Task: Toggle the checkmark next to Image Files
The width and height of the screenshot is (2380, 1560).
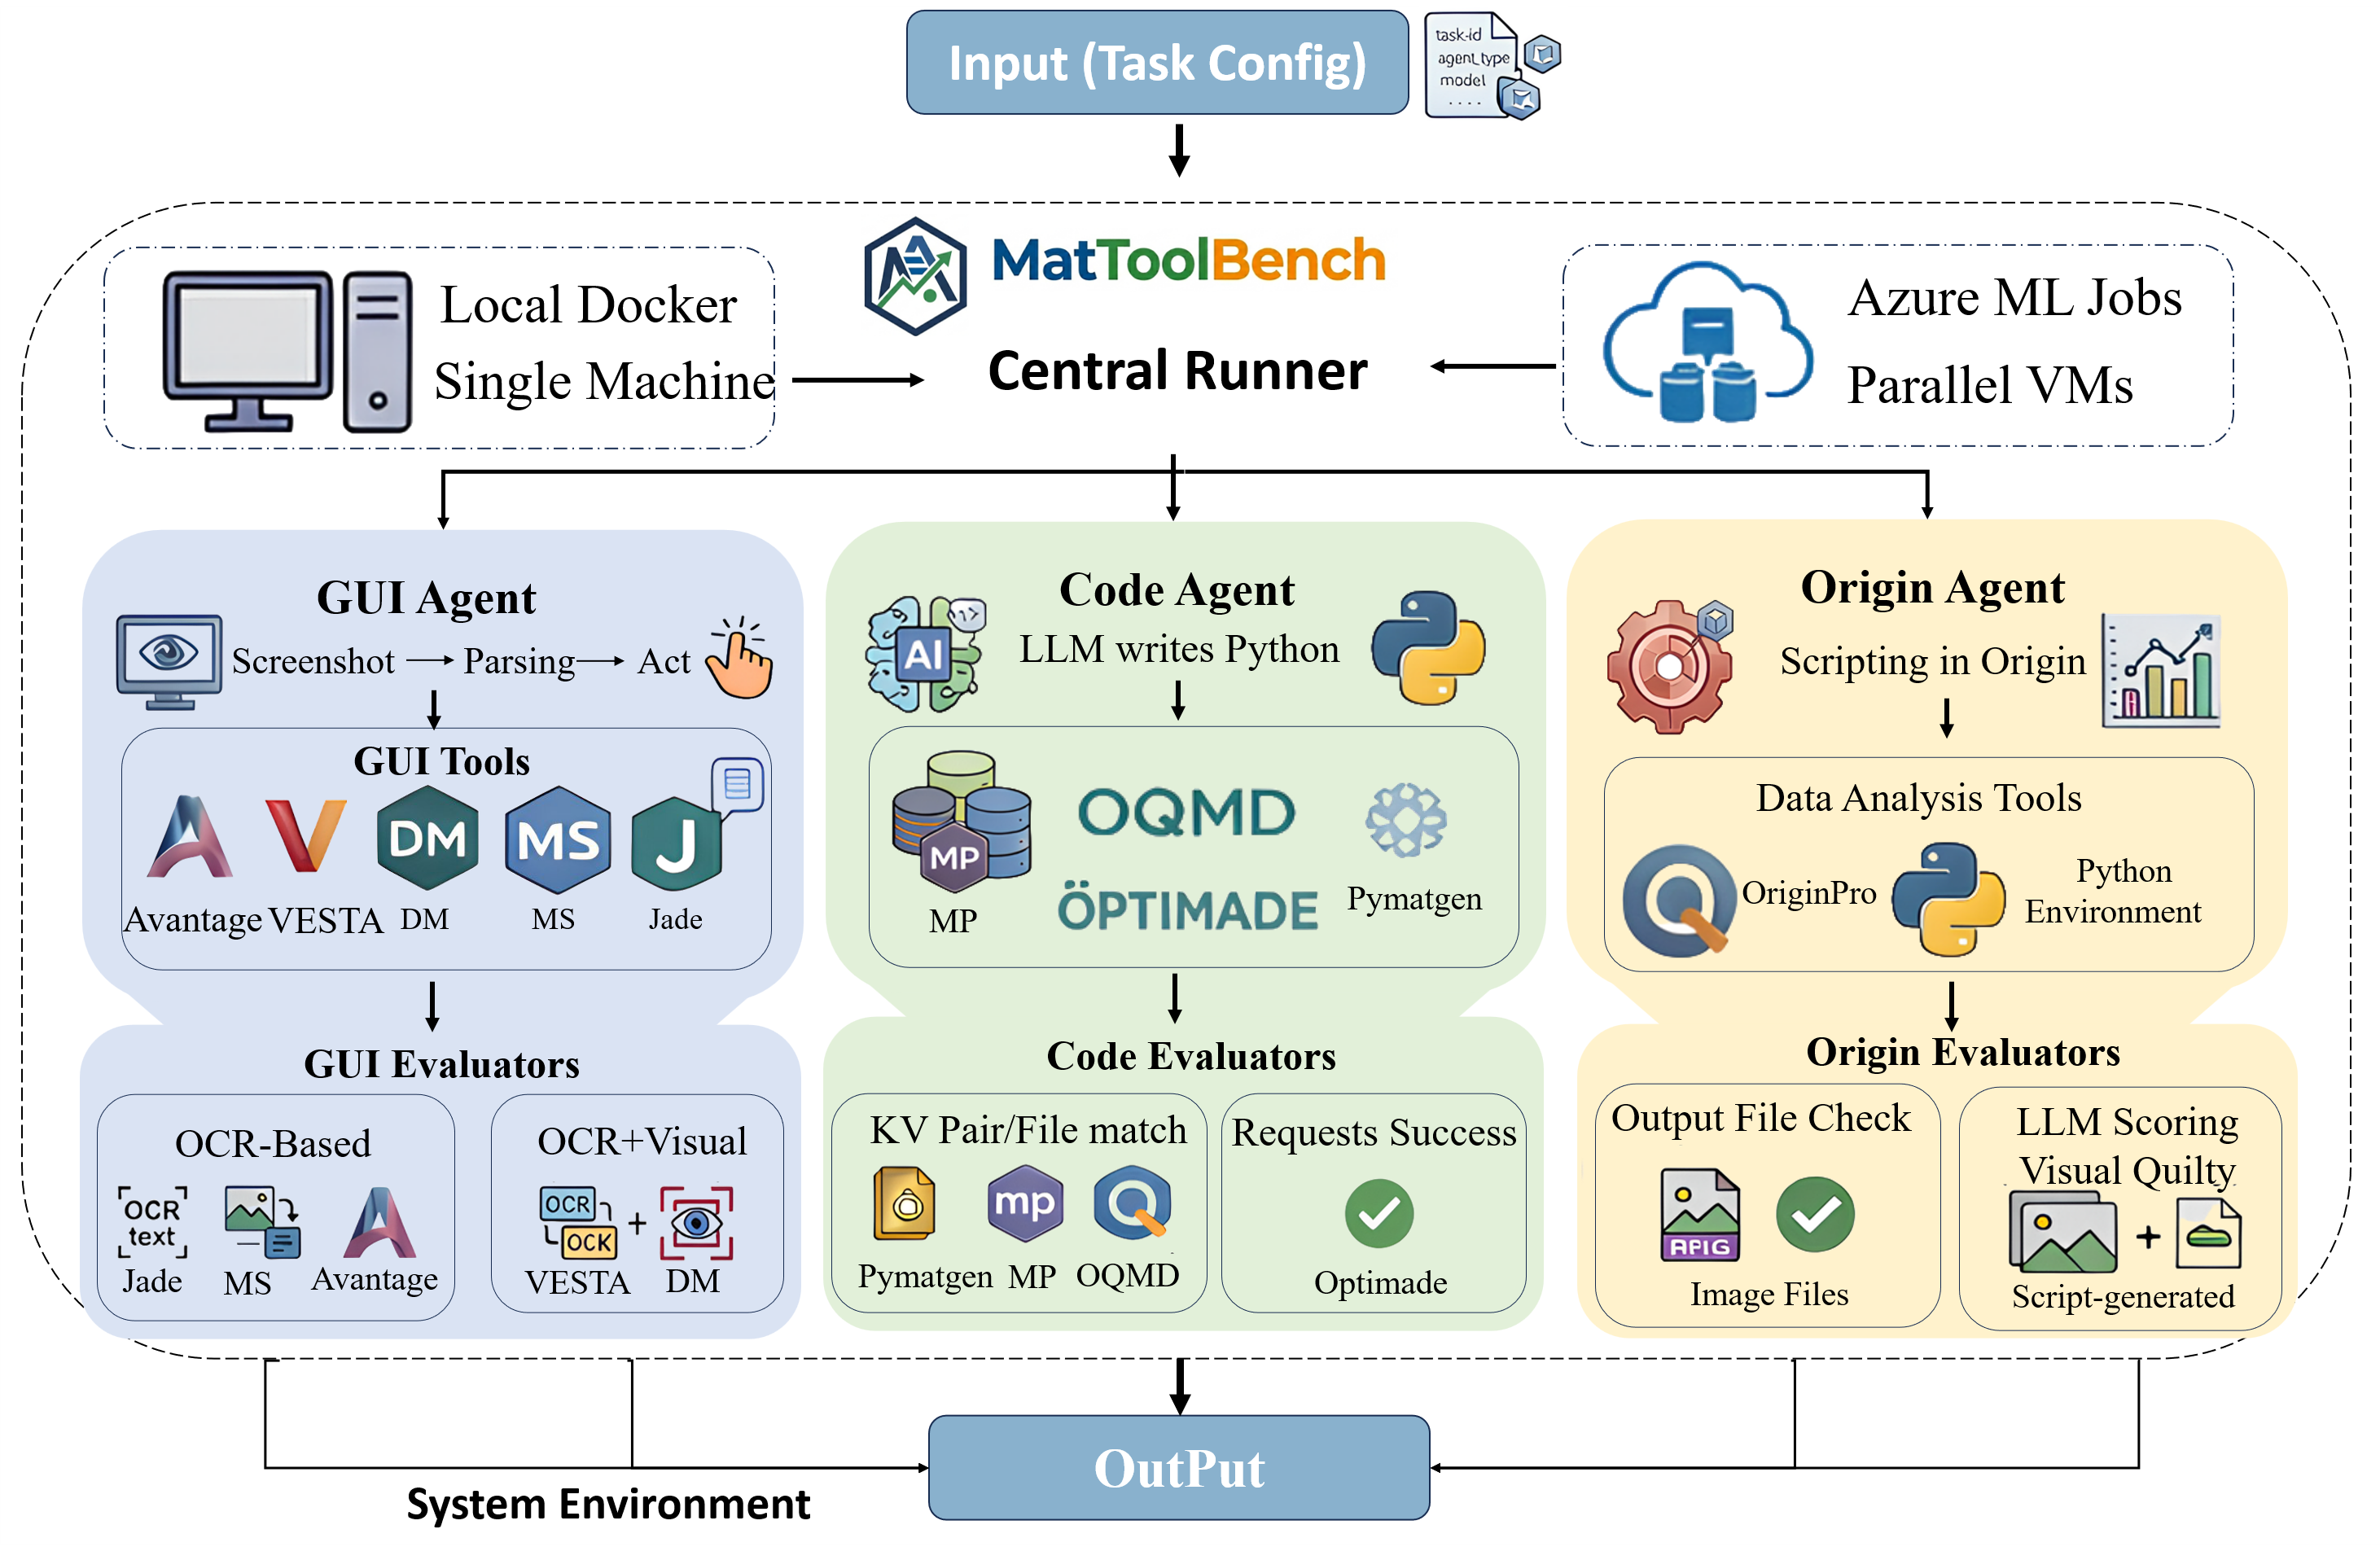Action: pyautogui.click(x=1816, y=1214)
